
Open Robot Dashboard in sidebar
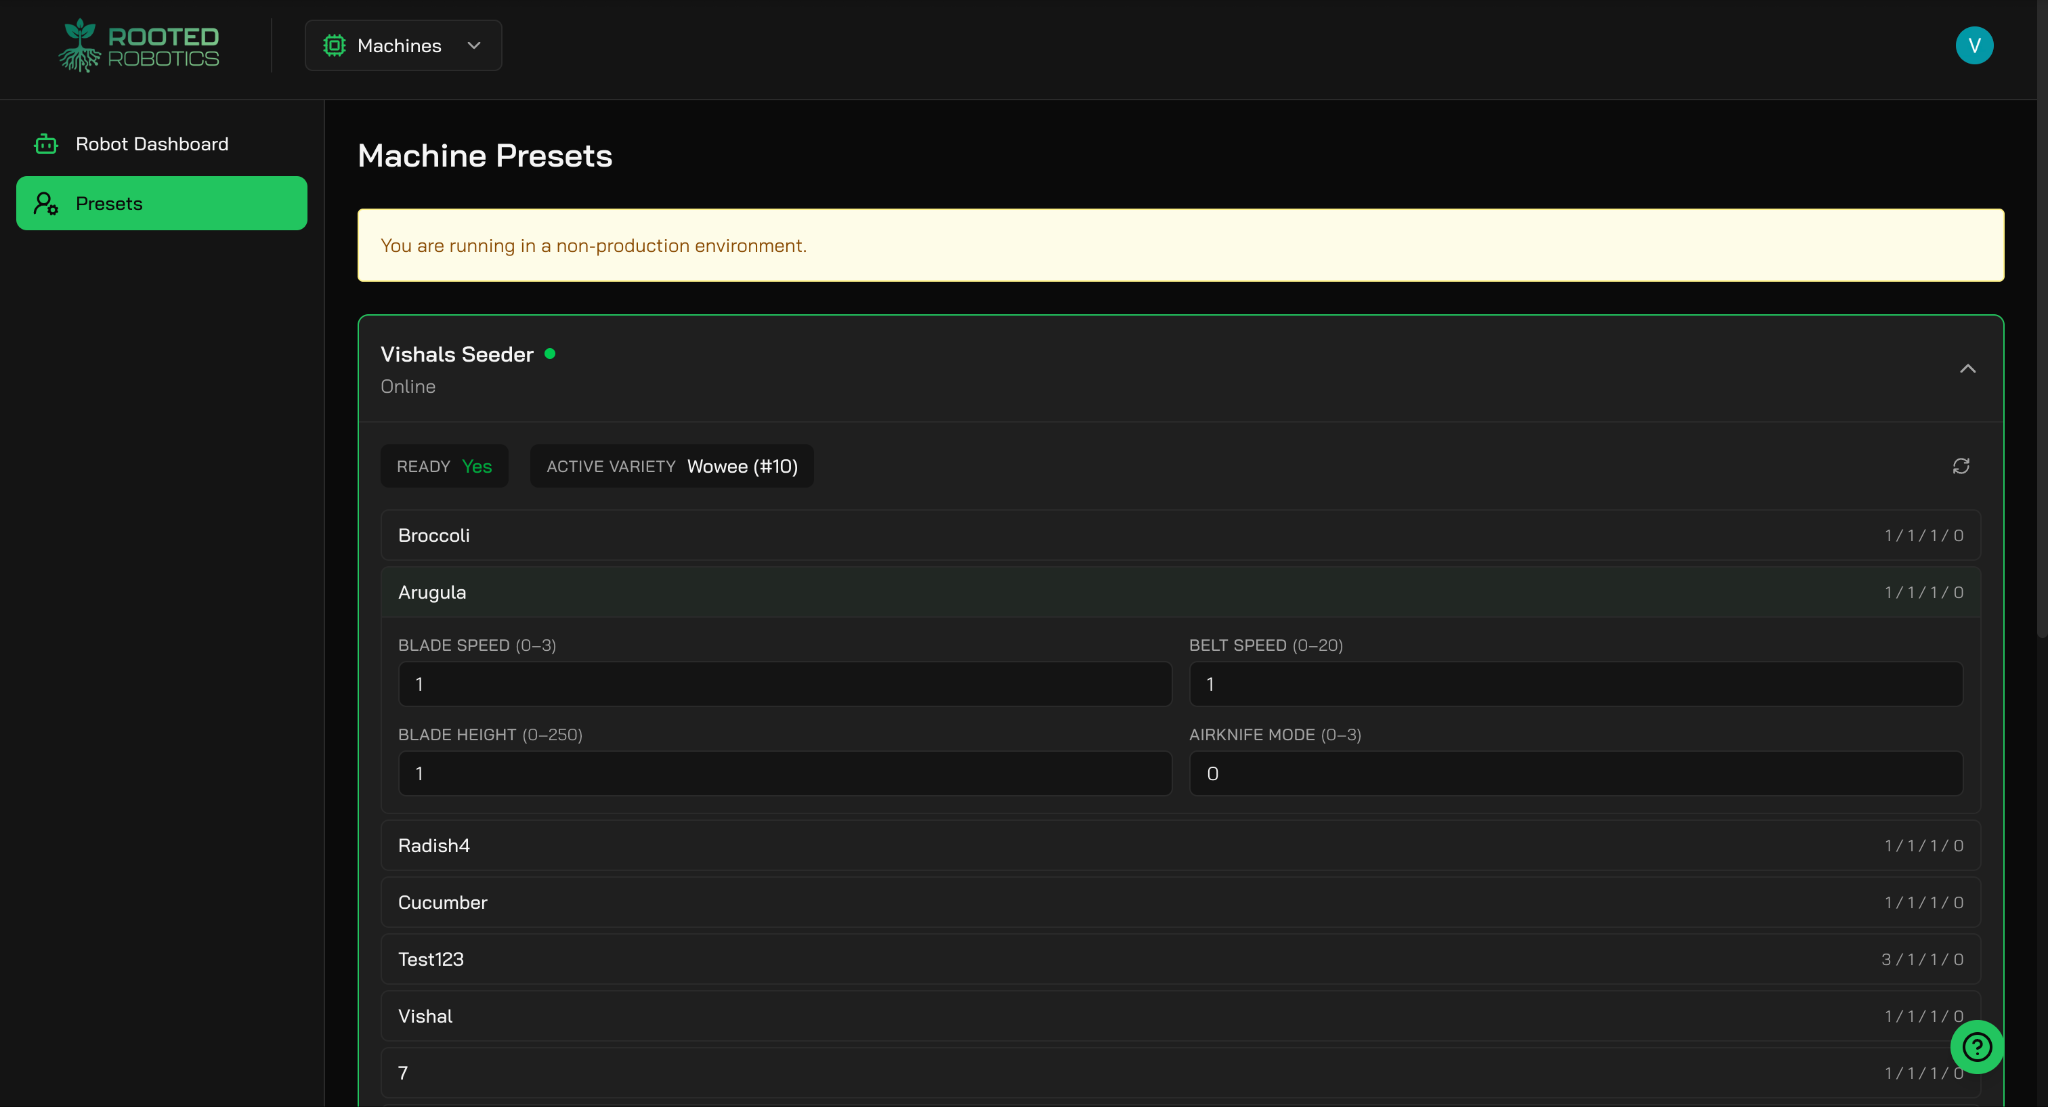[162, 144]
